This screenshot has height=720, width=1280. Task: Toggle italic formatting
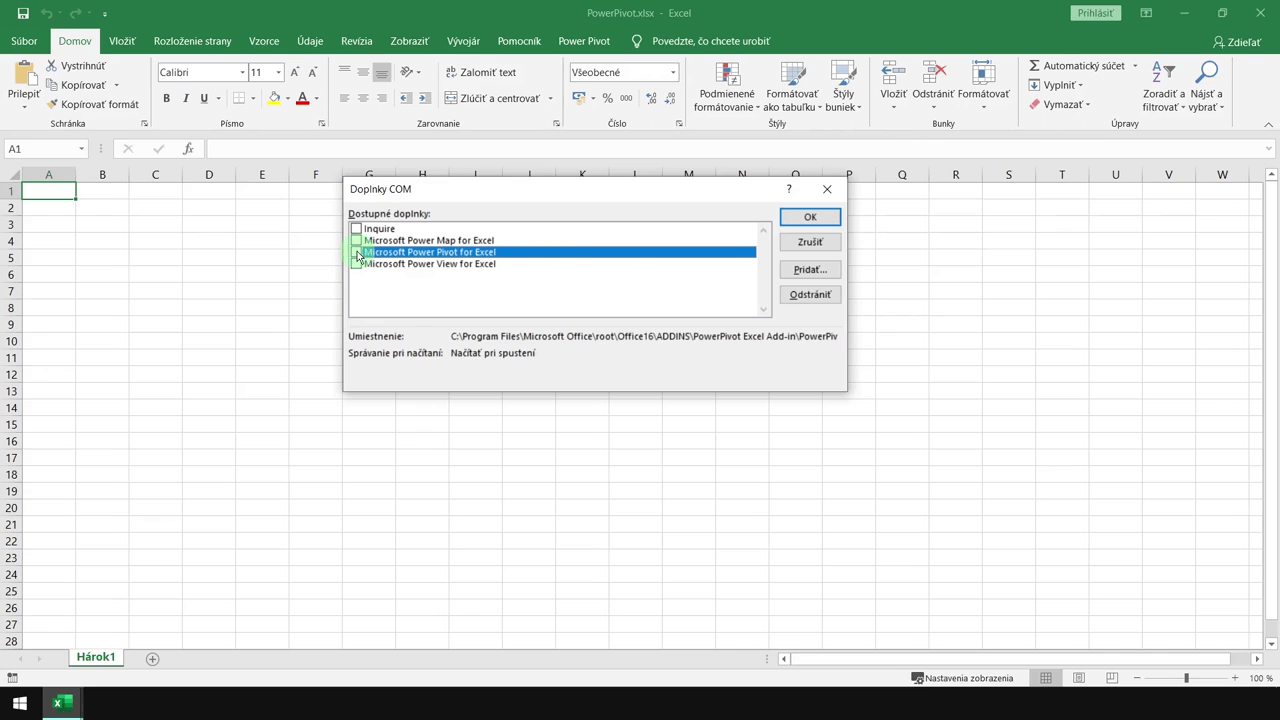coord(185,98)
